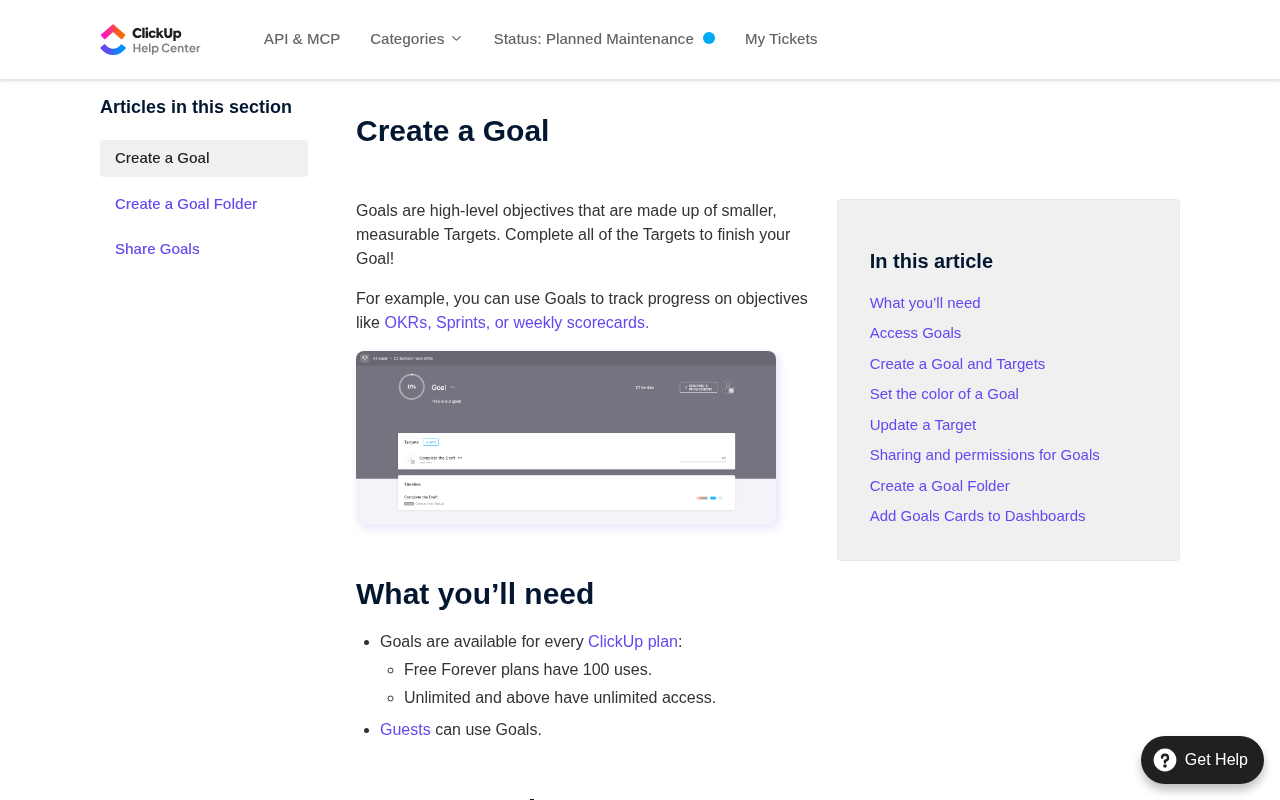
Task: Click the In this article heading
Action: tap(931, 261)
